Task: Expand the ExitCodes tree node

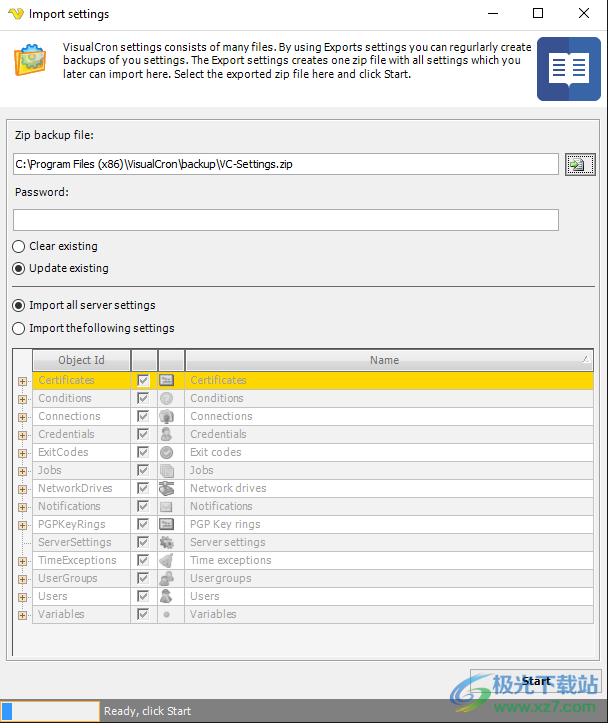Action: (x=22, y=453)
